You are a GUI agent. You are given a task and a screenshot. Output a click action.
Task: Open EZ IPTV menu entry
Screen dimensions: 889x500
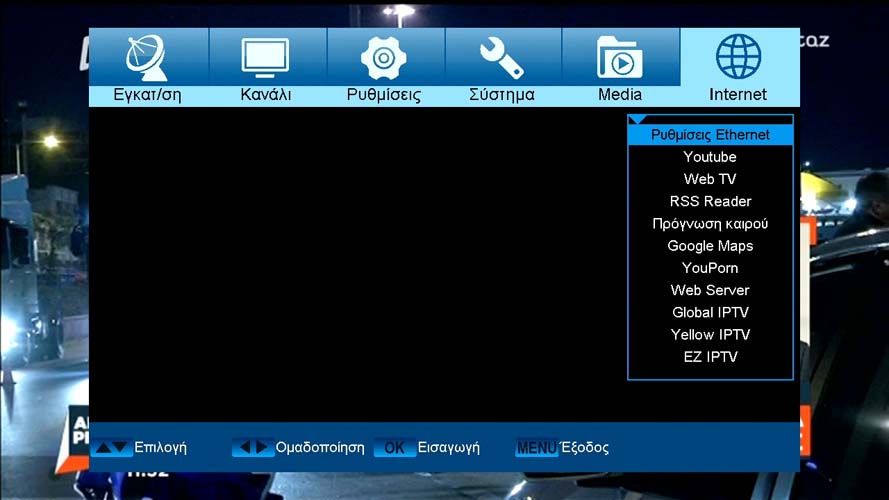(x=710, y=357)
